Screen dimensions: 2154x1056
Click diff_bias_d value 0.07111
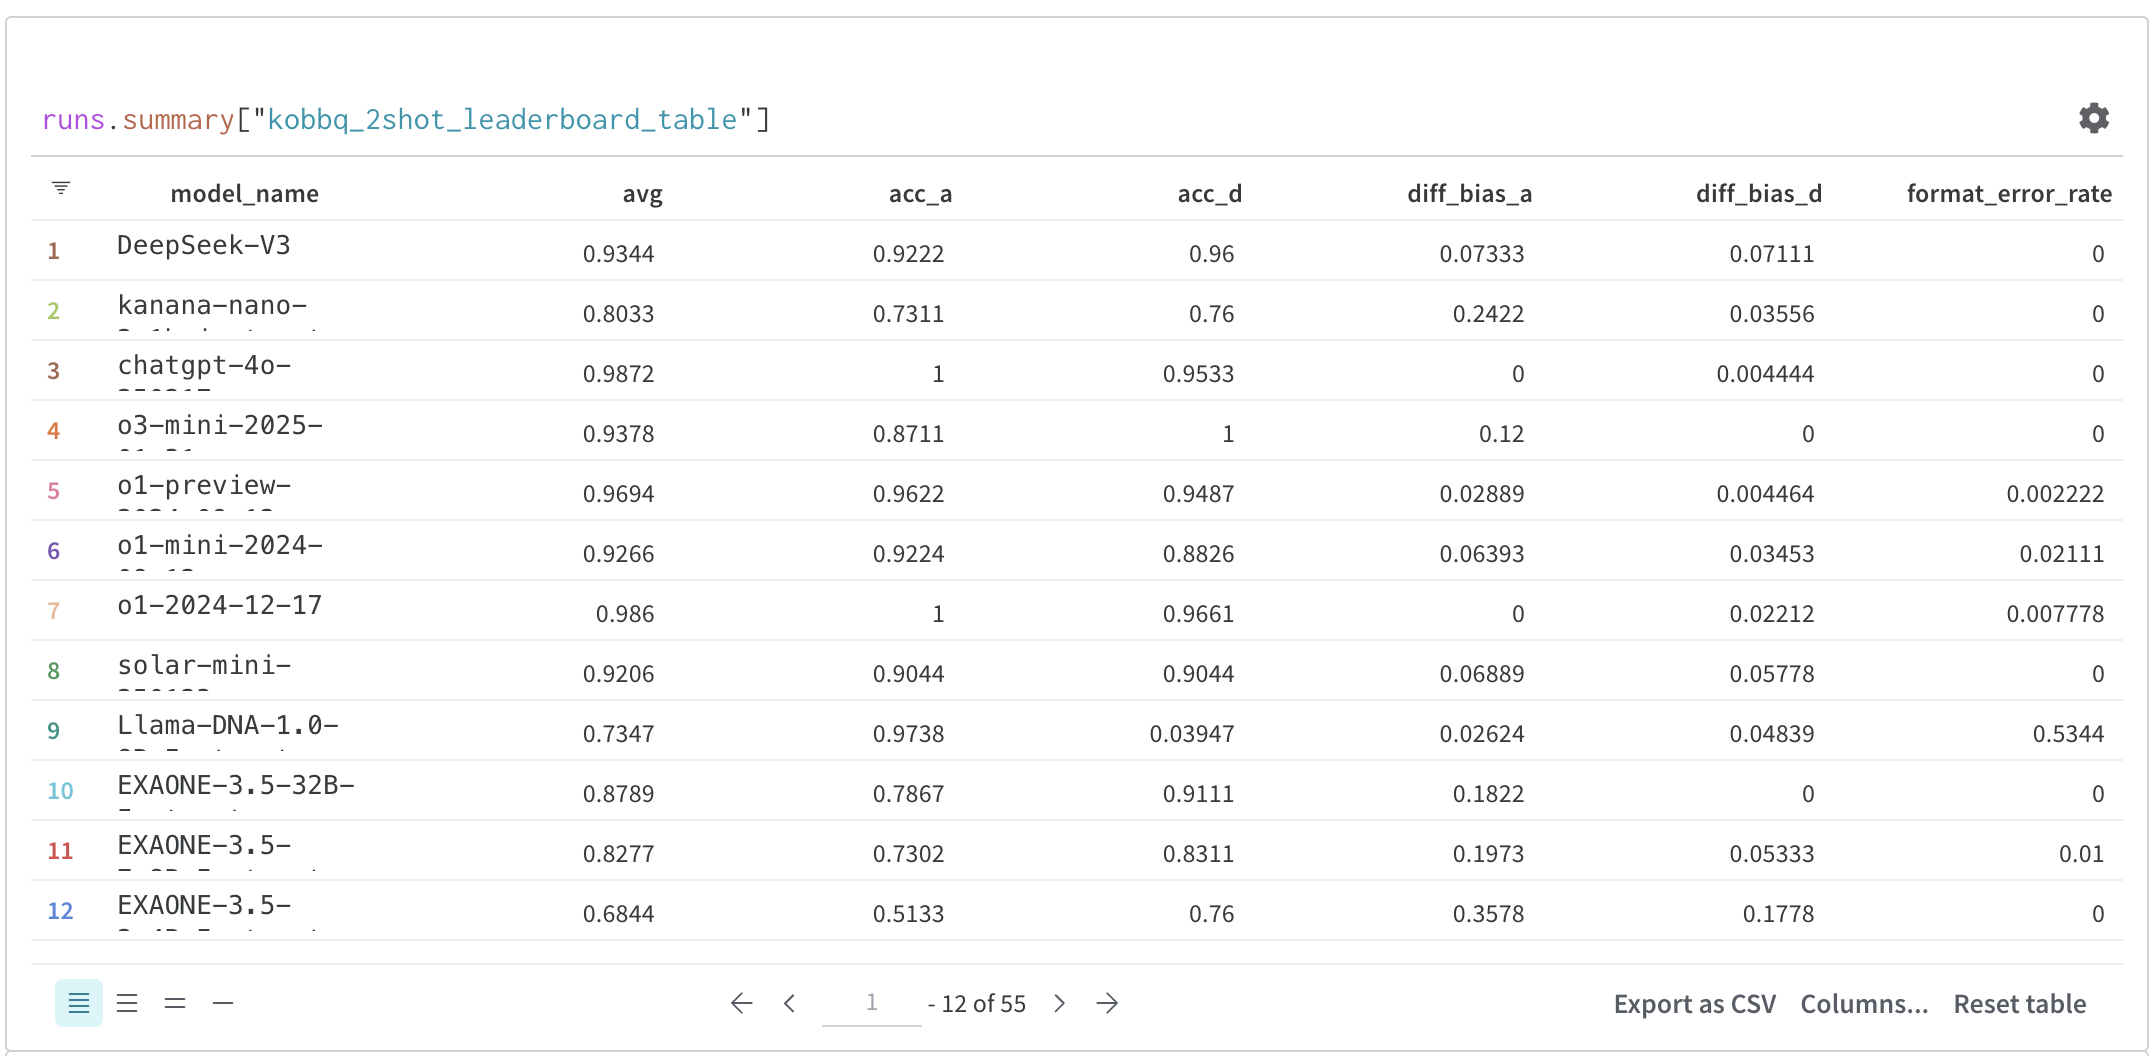point(1772,254)
